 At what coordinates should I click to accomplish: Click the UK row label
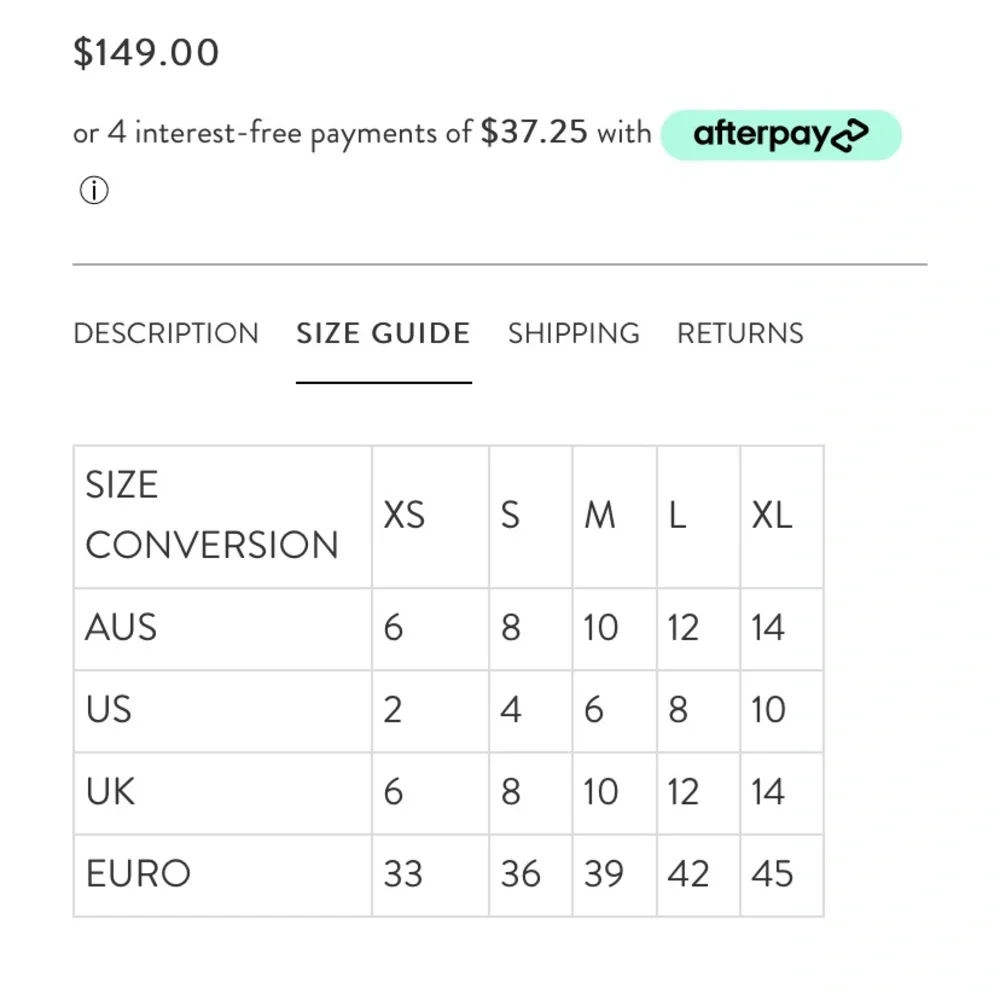pyautogui.click(x=111, y=792)
